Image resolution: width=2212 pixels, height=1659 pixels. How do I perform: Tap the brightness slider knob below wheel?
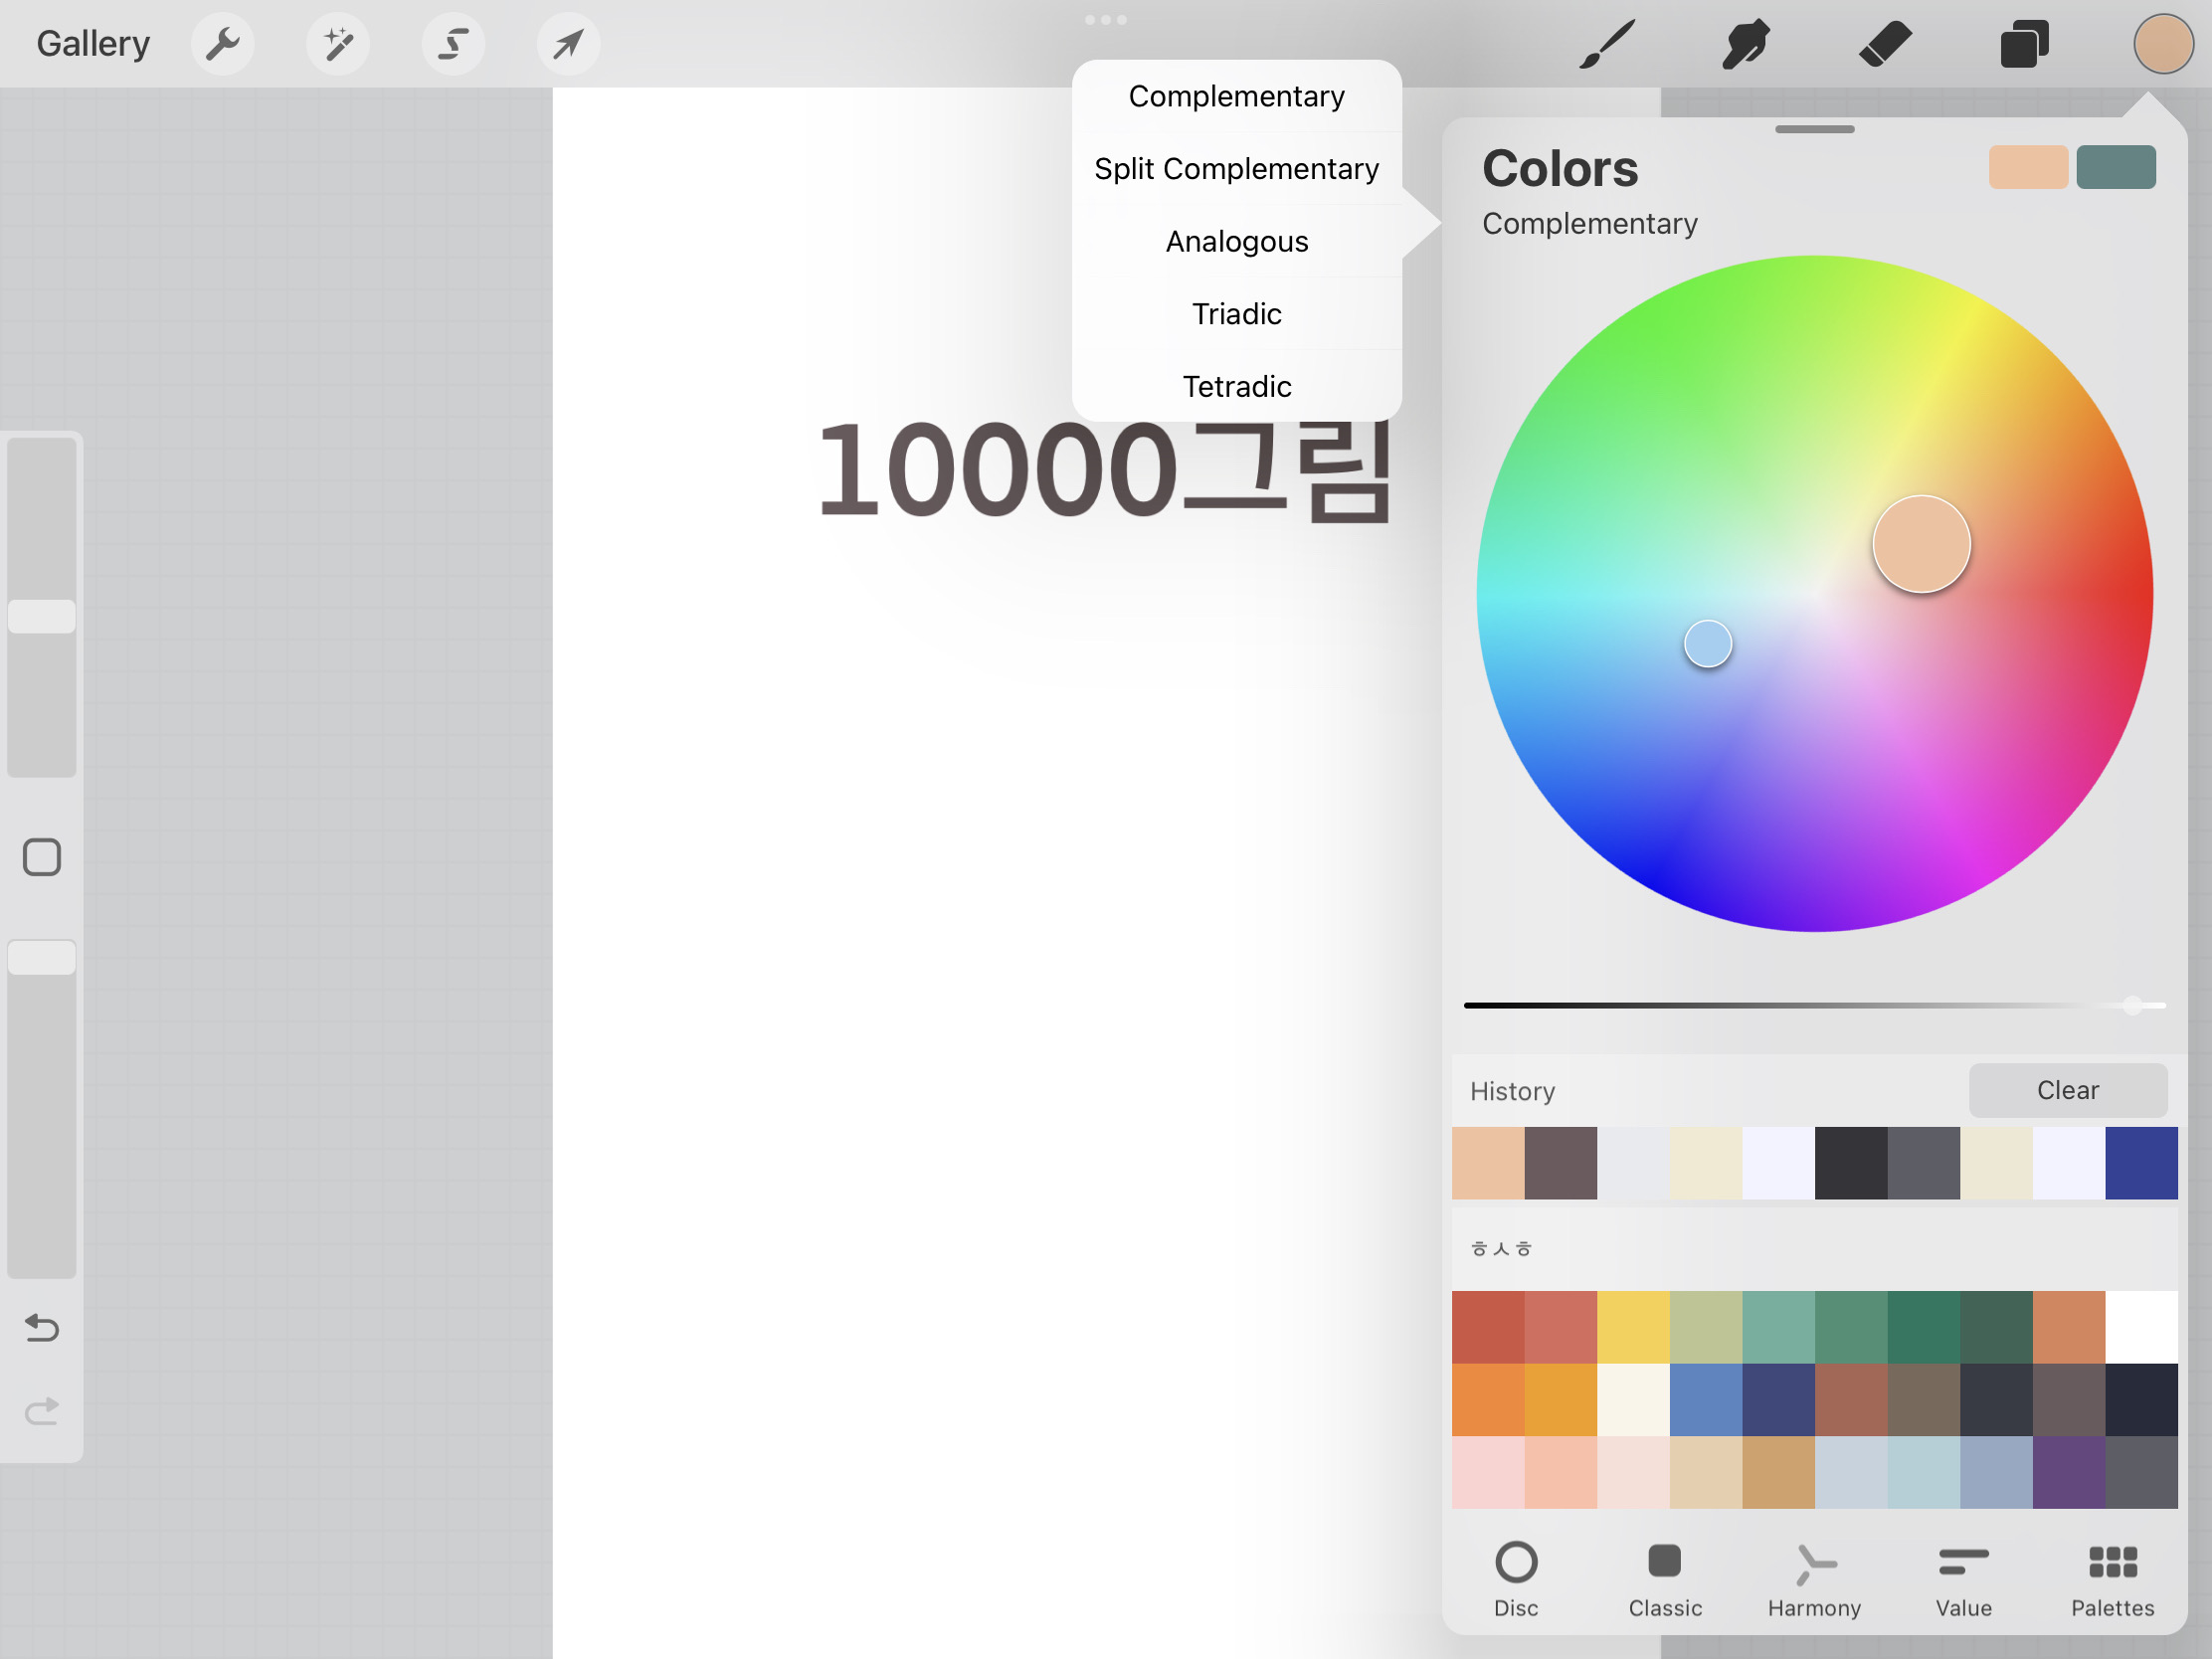2133,1005
